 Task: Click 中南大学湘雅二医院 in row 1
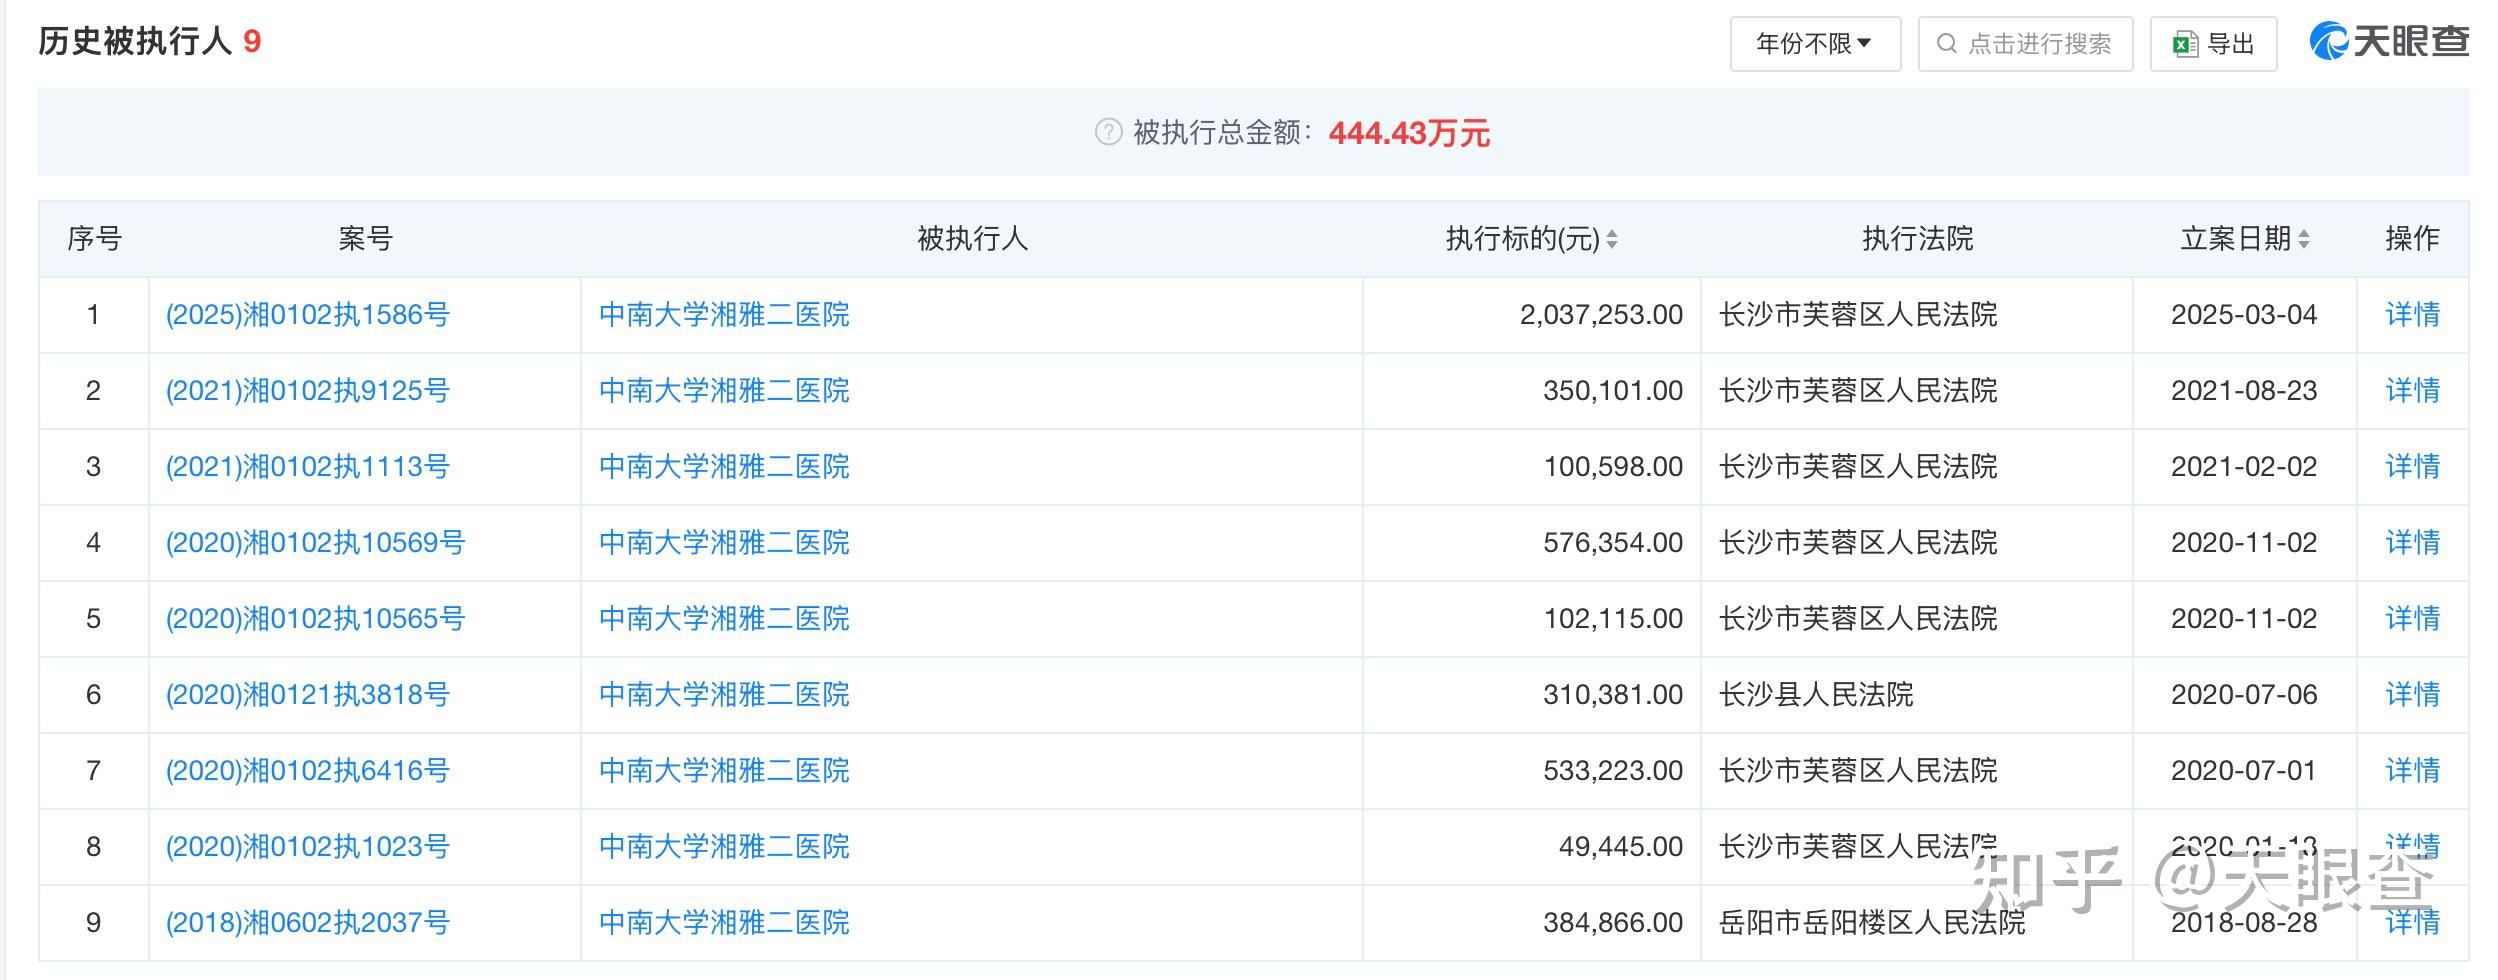[x=724, y=315]
